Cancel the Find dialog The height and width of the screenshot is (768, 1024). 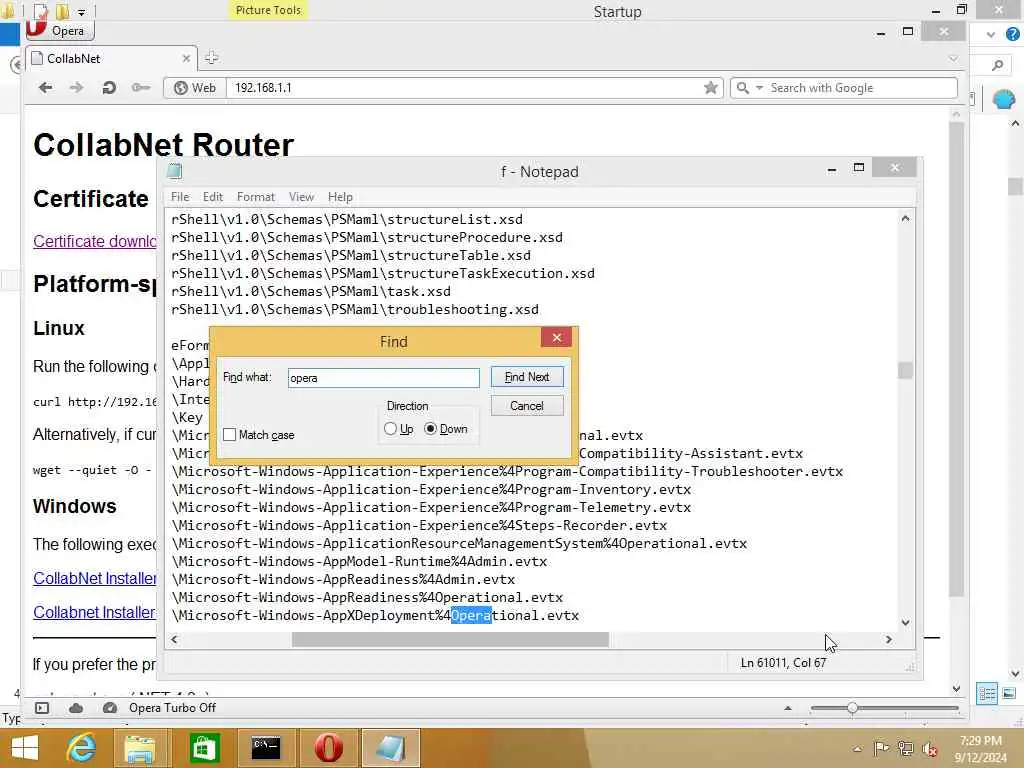click(x=527, y=406)
